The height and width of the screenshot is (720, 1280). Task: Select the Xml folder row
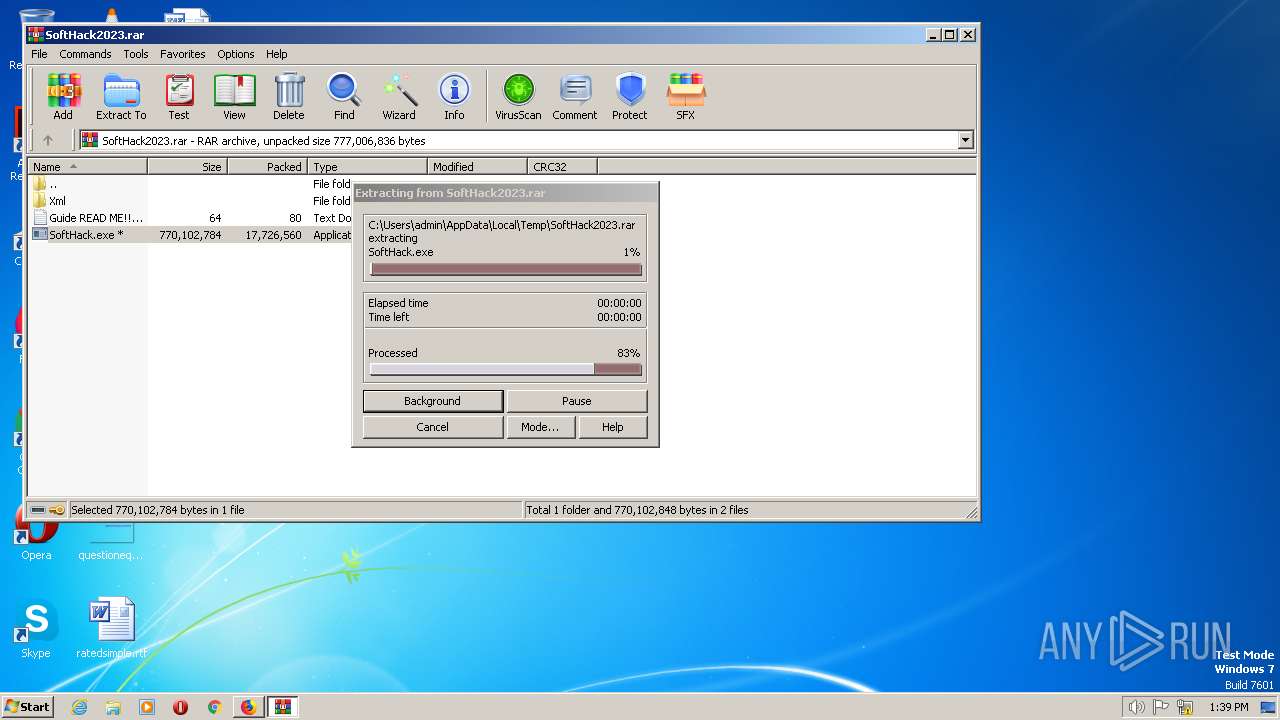click(190, 201)
